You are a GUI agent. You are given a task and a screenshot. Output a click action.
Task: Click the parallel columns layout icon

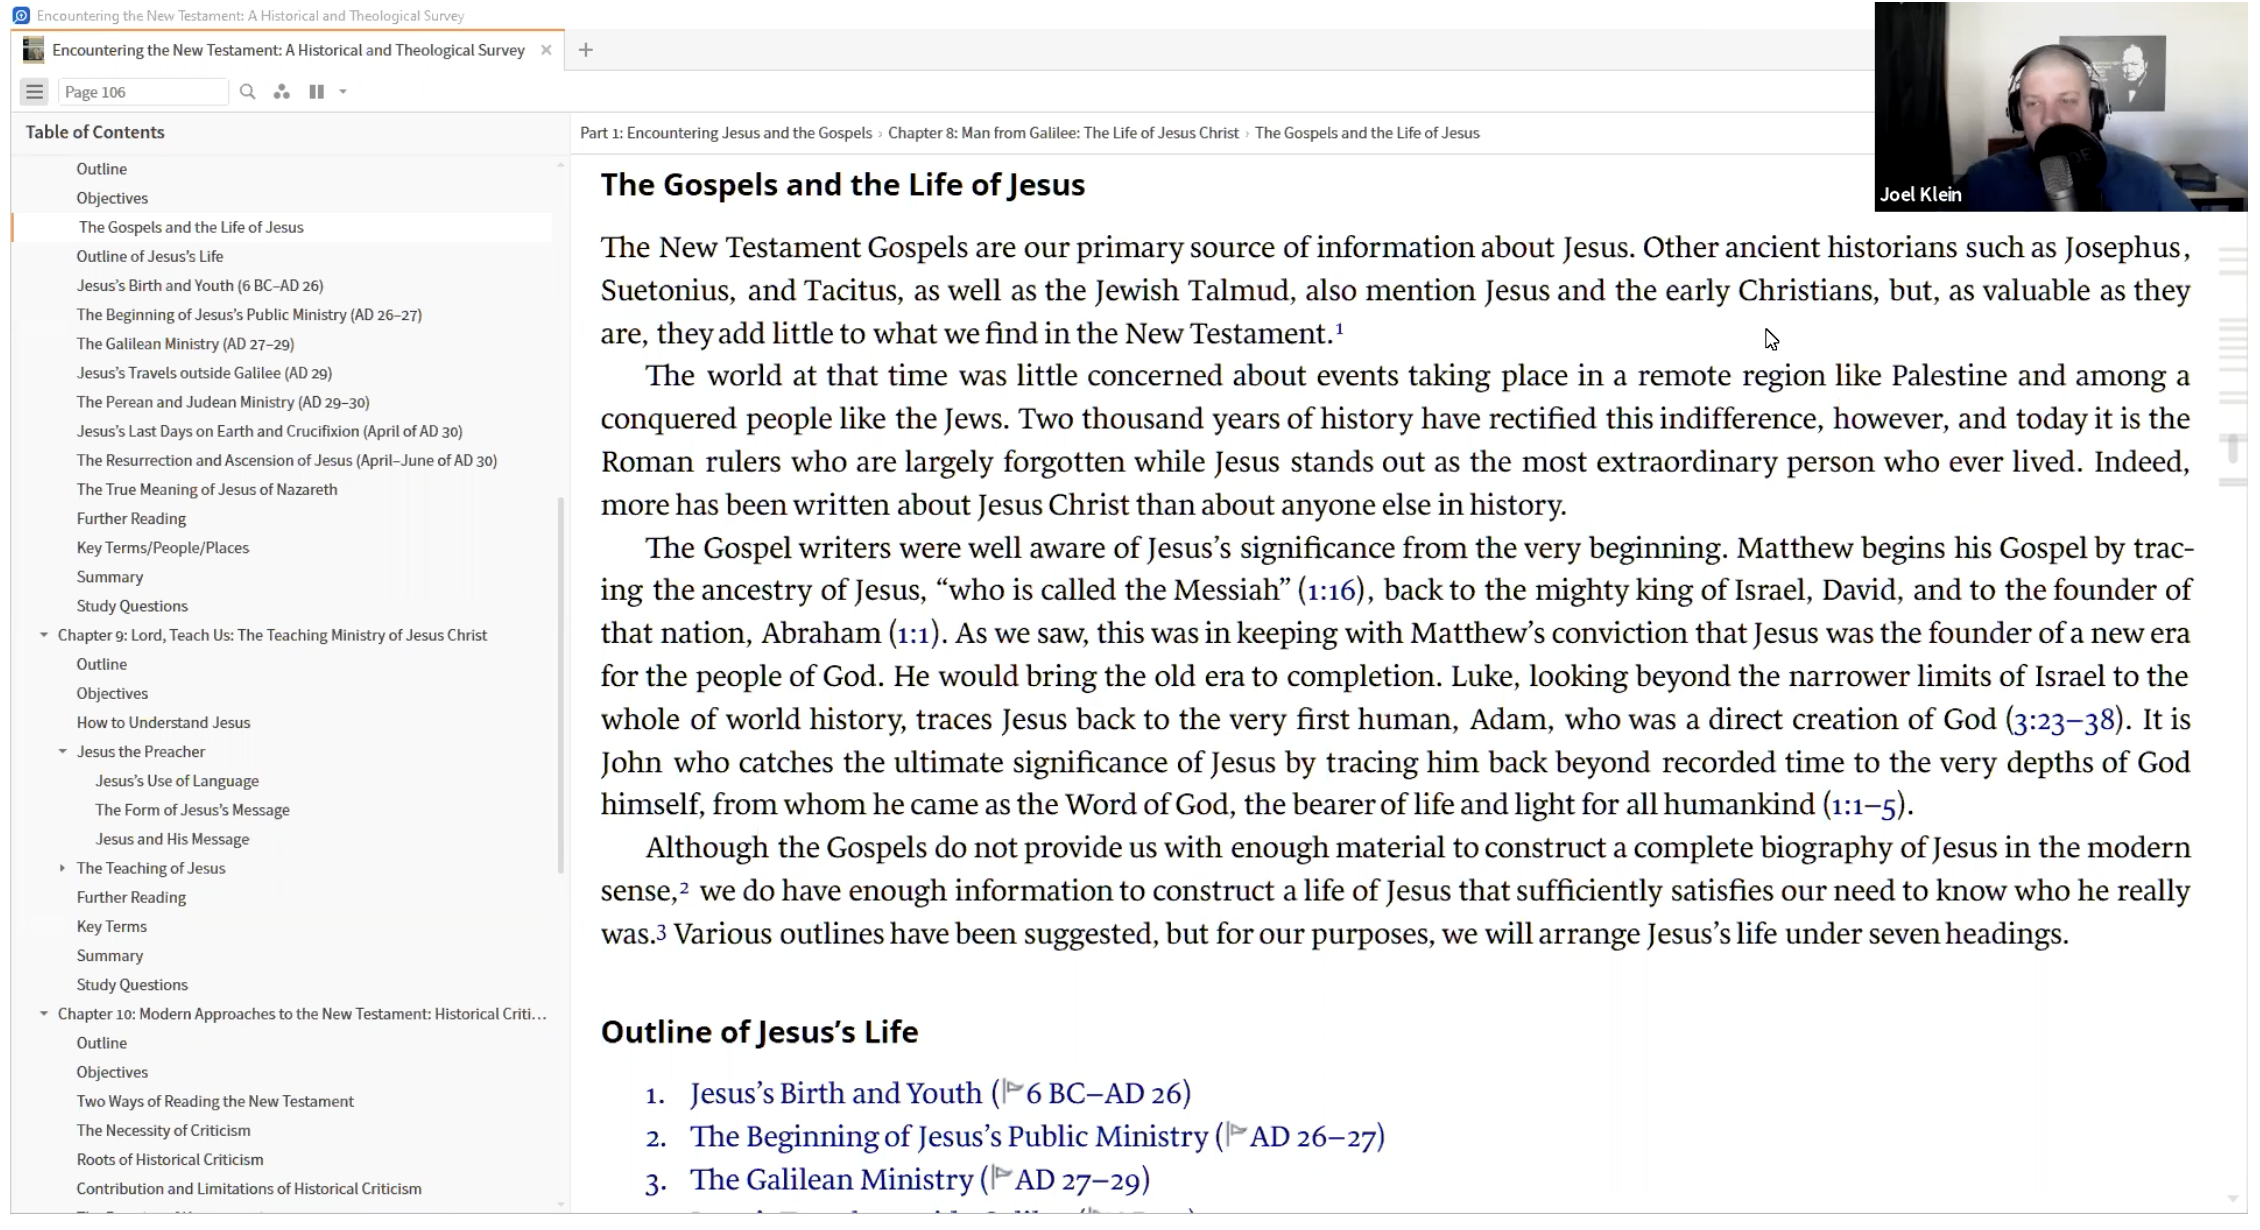[316, 92]
